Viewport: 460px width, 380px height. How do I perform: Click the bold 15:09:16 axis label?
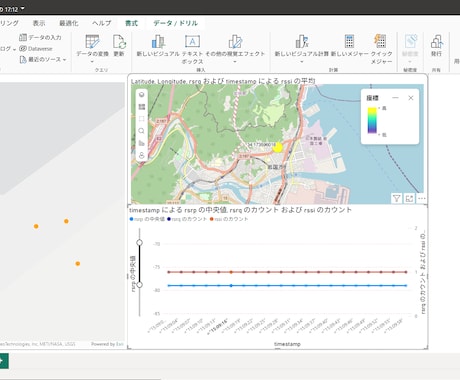coord(218,326)
